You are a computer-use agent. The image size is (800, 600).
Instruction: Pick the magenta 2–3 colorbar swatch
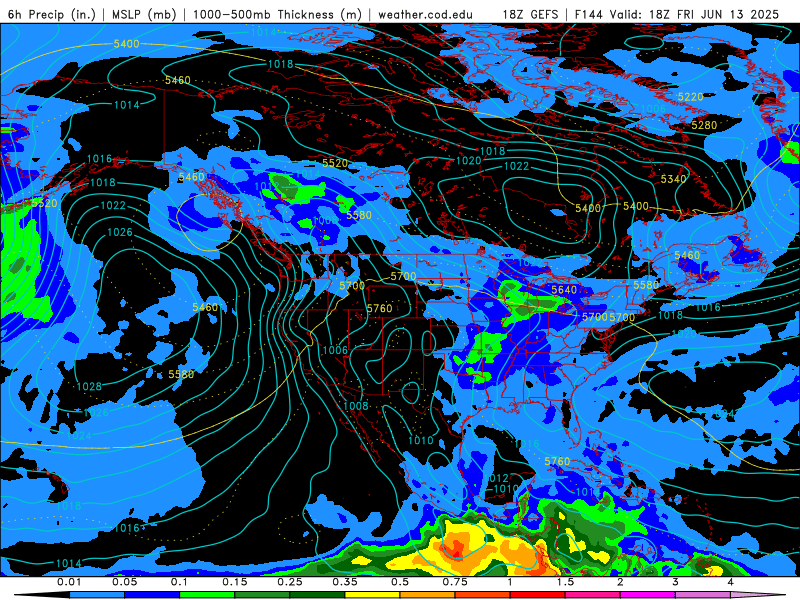pos(648,595)
